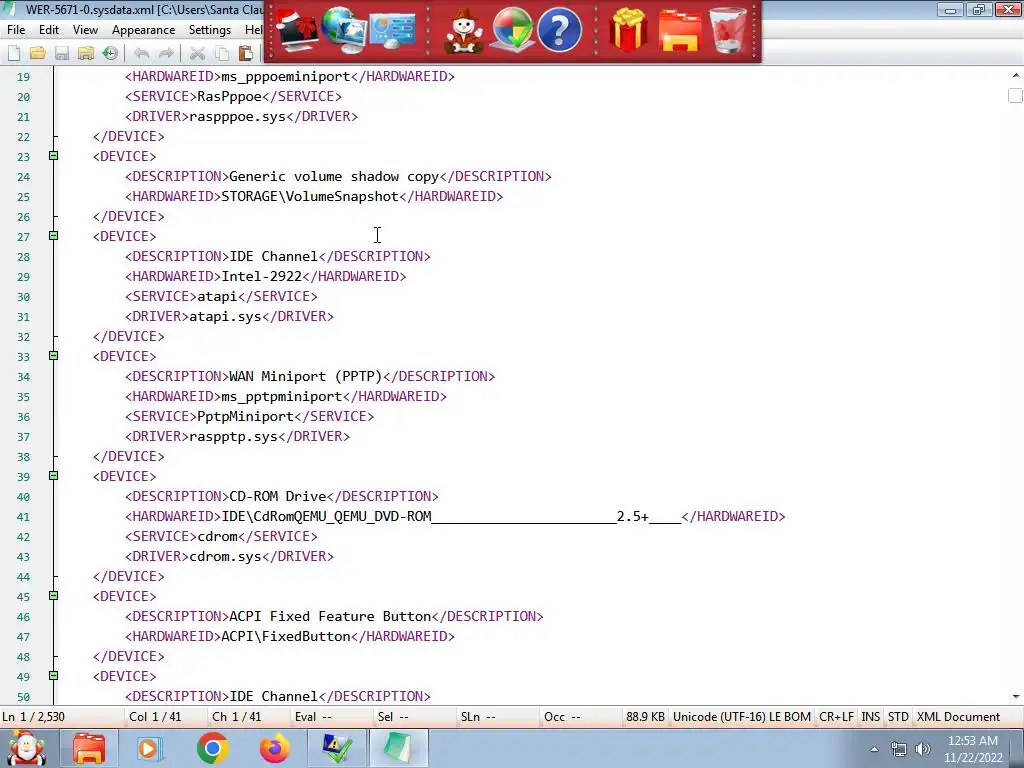Image resolution: width=1024 pixels, height=768 pixels.
Task: Click 'WAN Miniport (PPTP)' description text
Action: tap(306, 376)
